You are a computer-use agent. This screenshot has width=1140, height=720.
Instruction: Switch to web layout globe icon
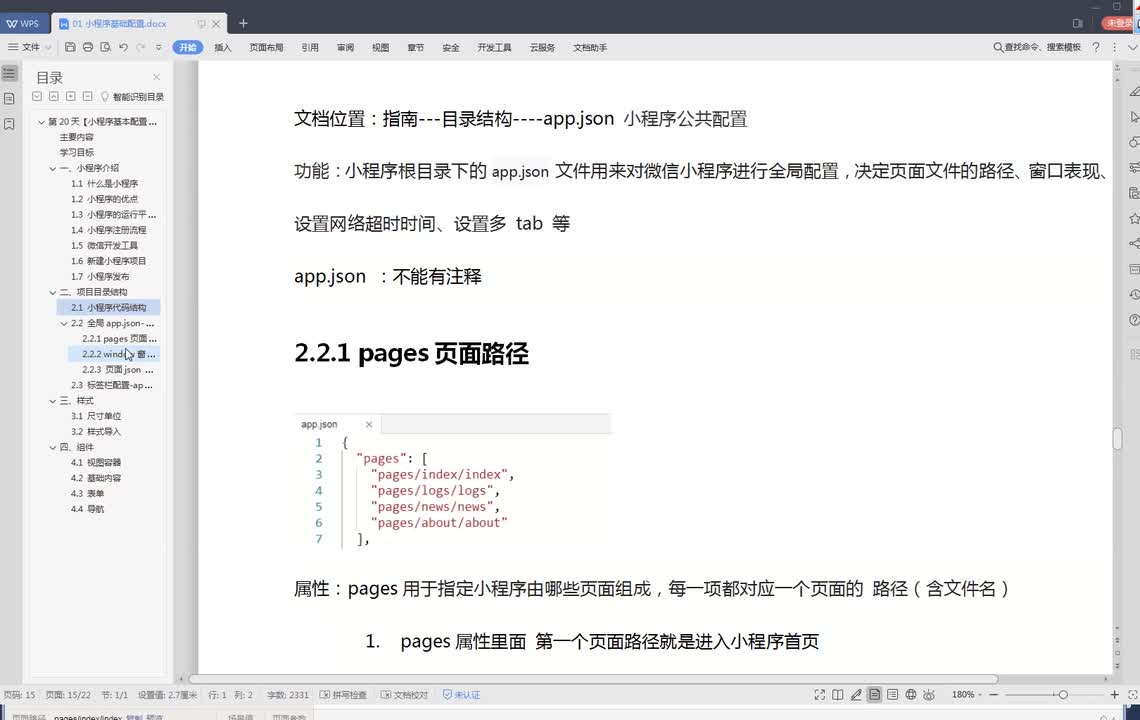click(910, 695)
